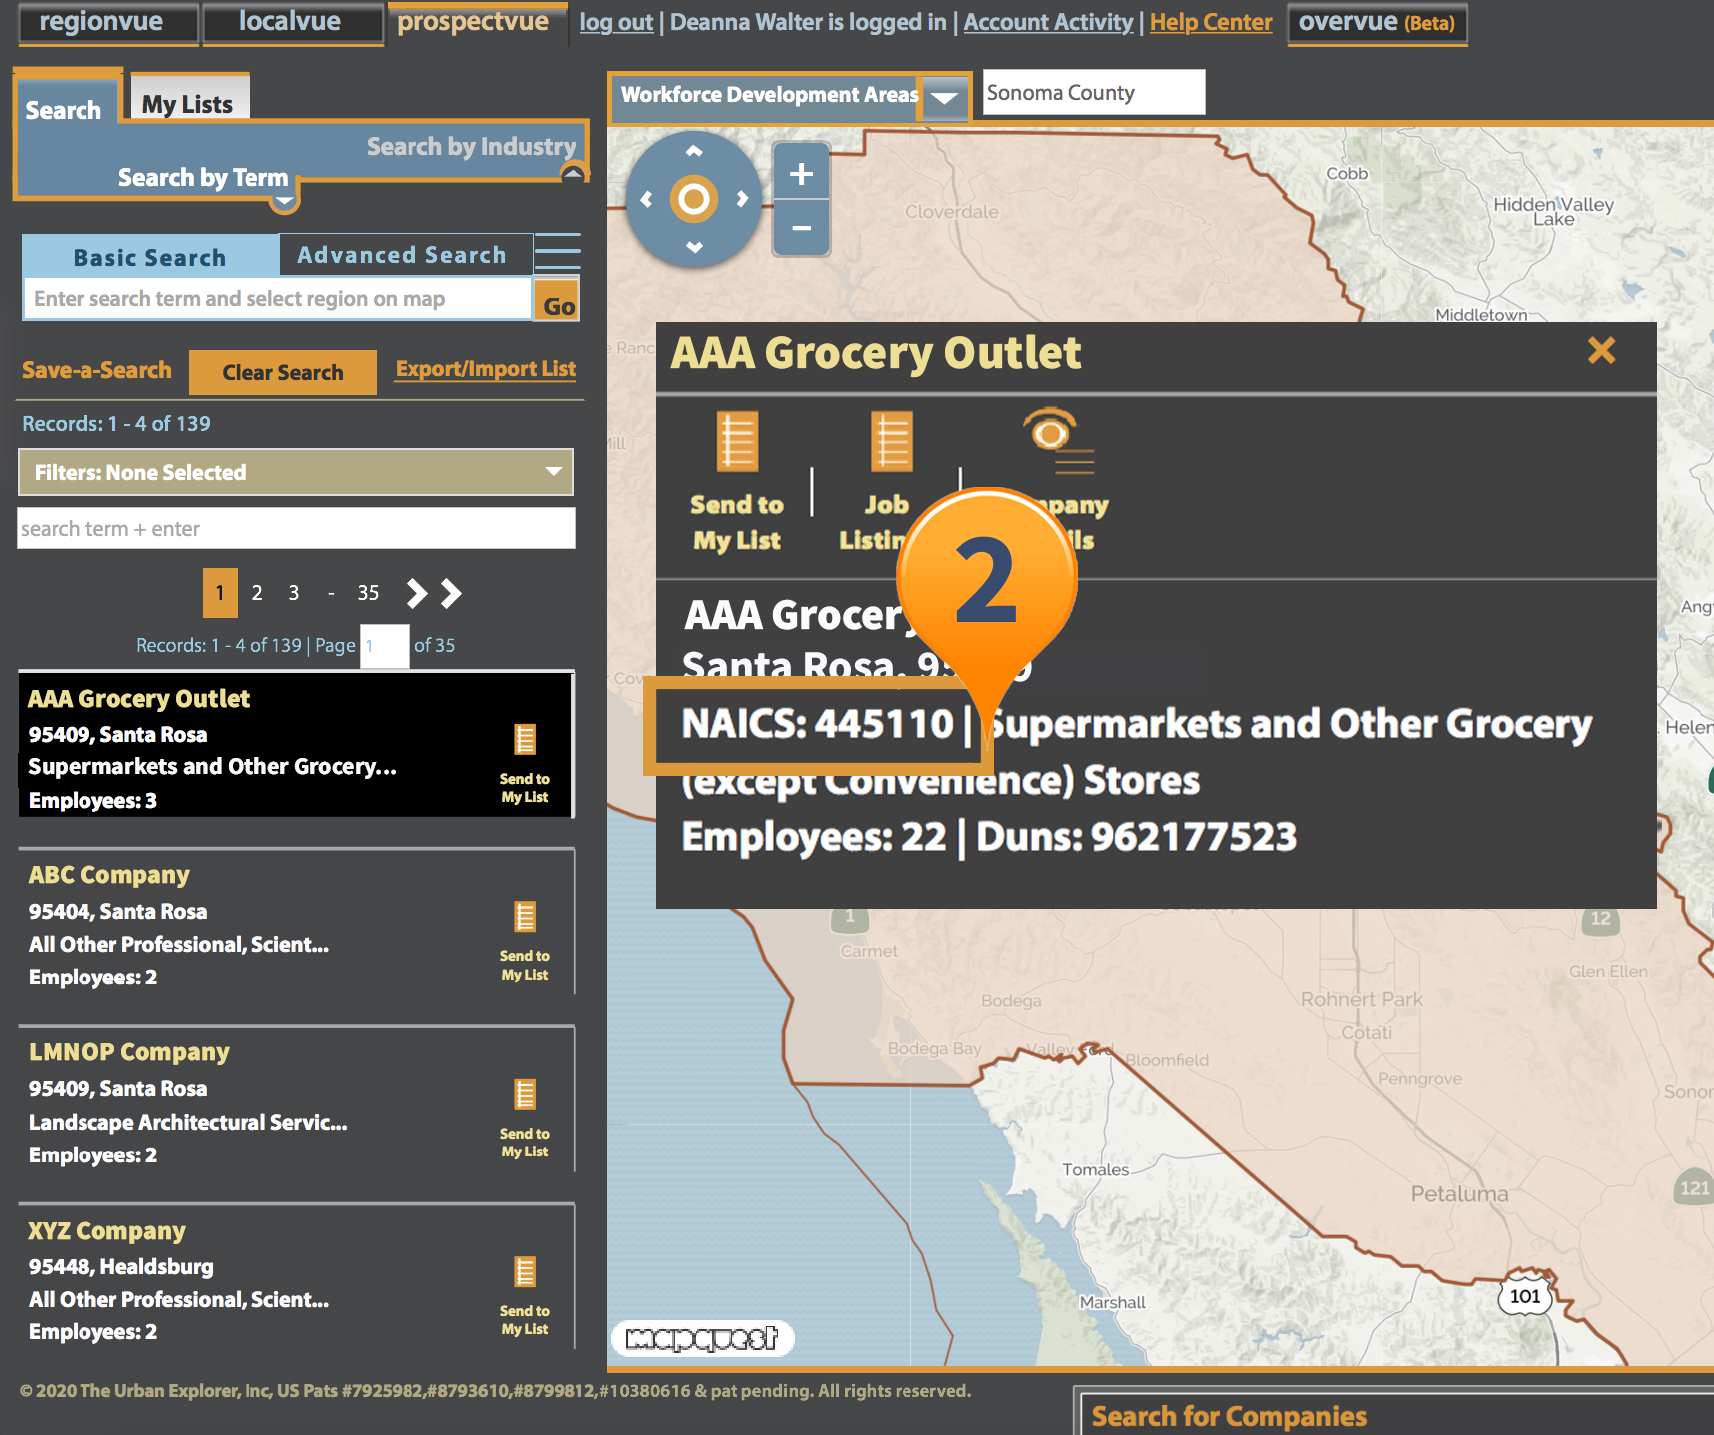Image resolution: width=1714 pixels, height=1435 pixels.
Task: Pan the map left with the arrow
Action: 646,199
